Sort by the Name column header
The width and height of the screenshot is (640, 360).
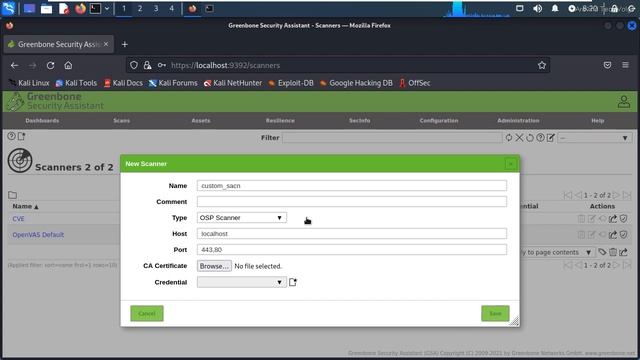click(x=25, y=207)
